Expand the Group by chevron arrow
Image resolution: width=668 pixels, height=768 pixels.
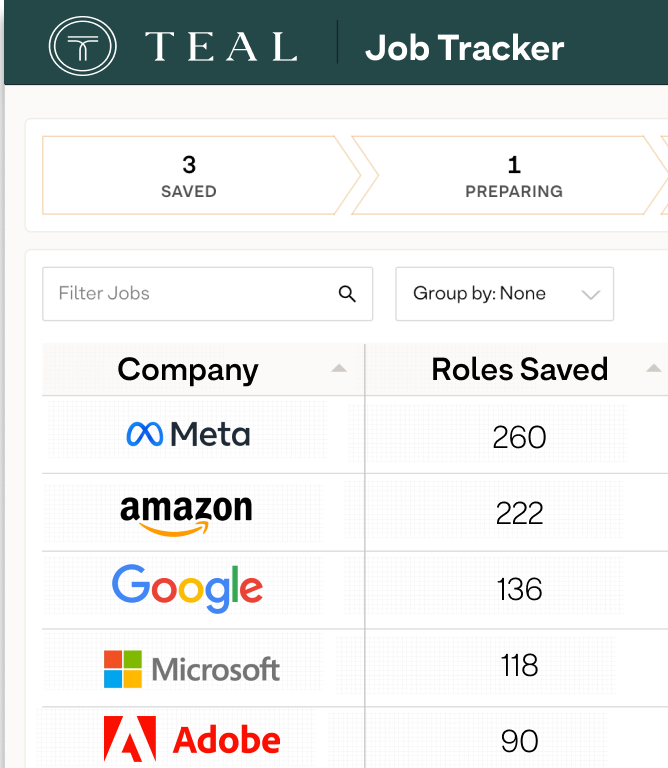591,294
